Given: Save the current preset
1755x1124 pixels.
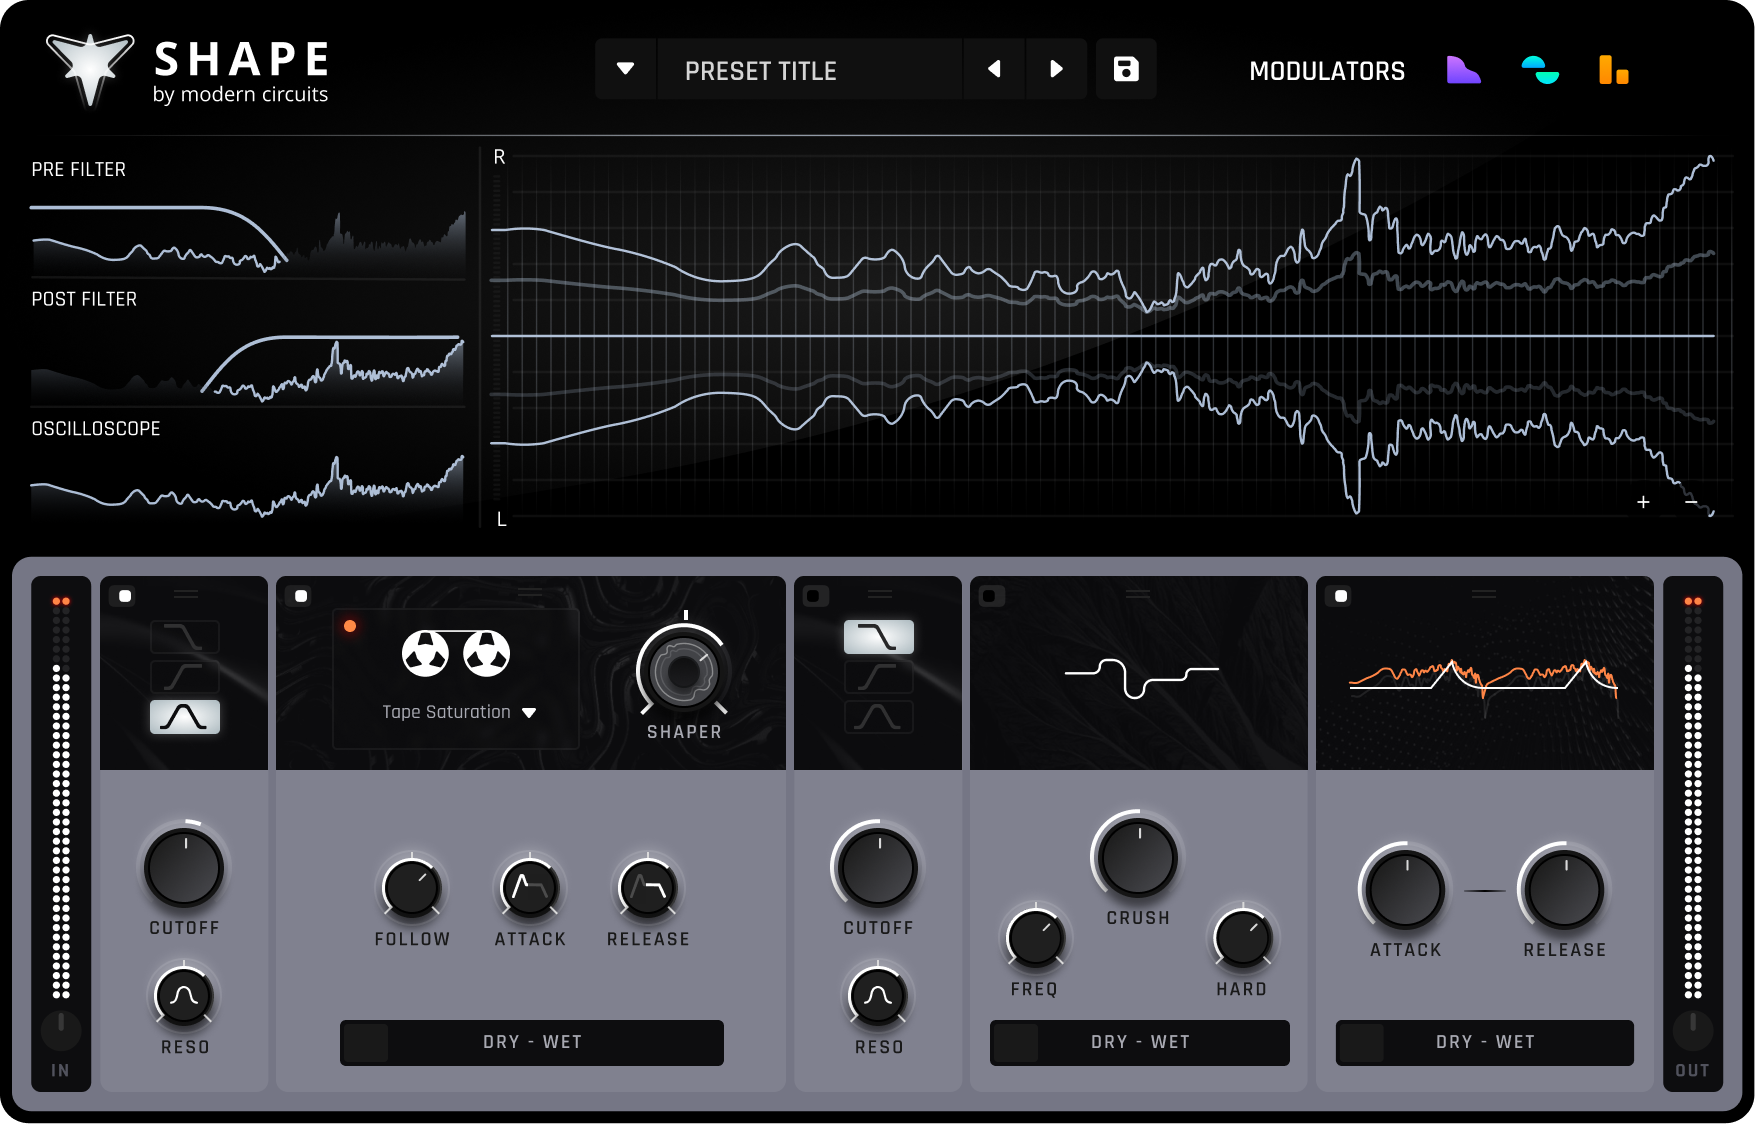Looking at the screenshot, I should click(x=1126, y=69).
